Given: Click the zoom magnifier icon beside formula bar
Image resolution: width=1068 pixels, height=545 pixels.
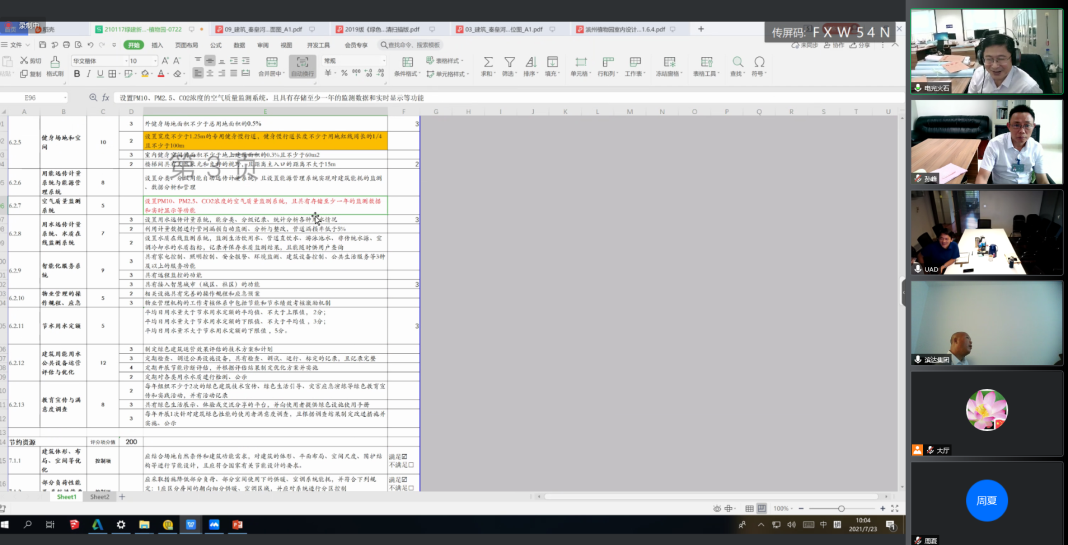Looking at the screenshot, I should point(93,98).
